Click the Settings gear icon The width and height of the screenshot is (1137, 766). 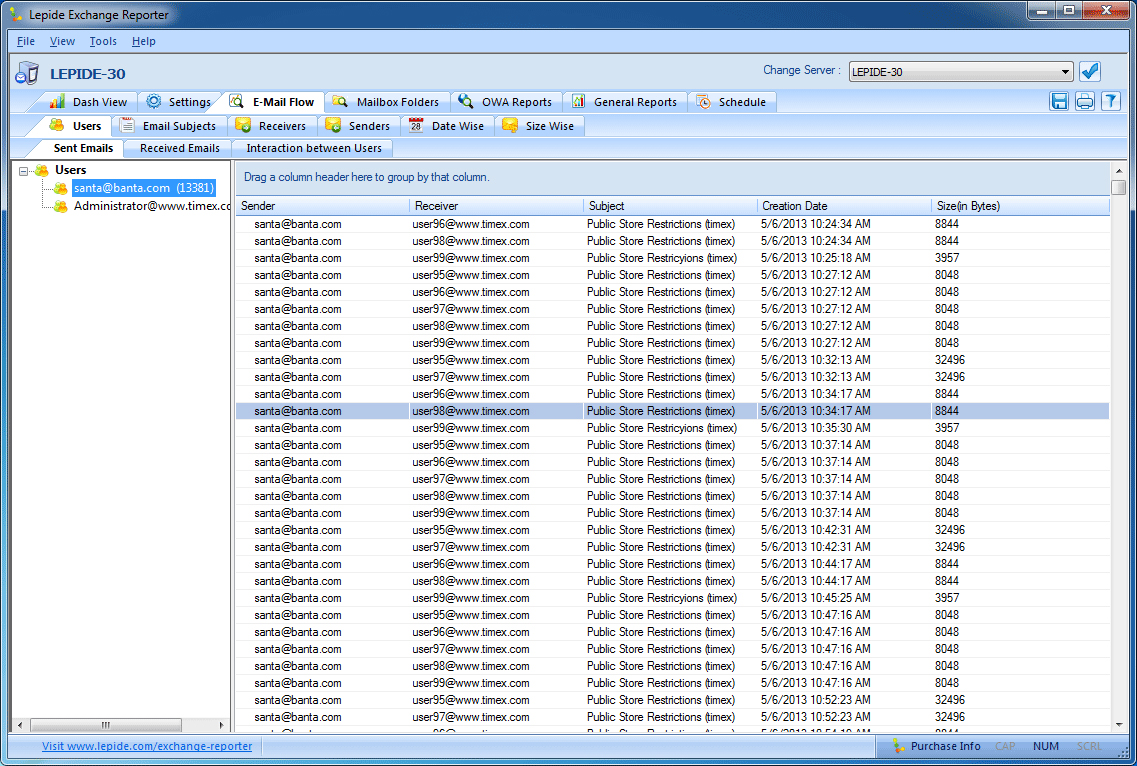[154, 102]
